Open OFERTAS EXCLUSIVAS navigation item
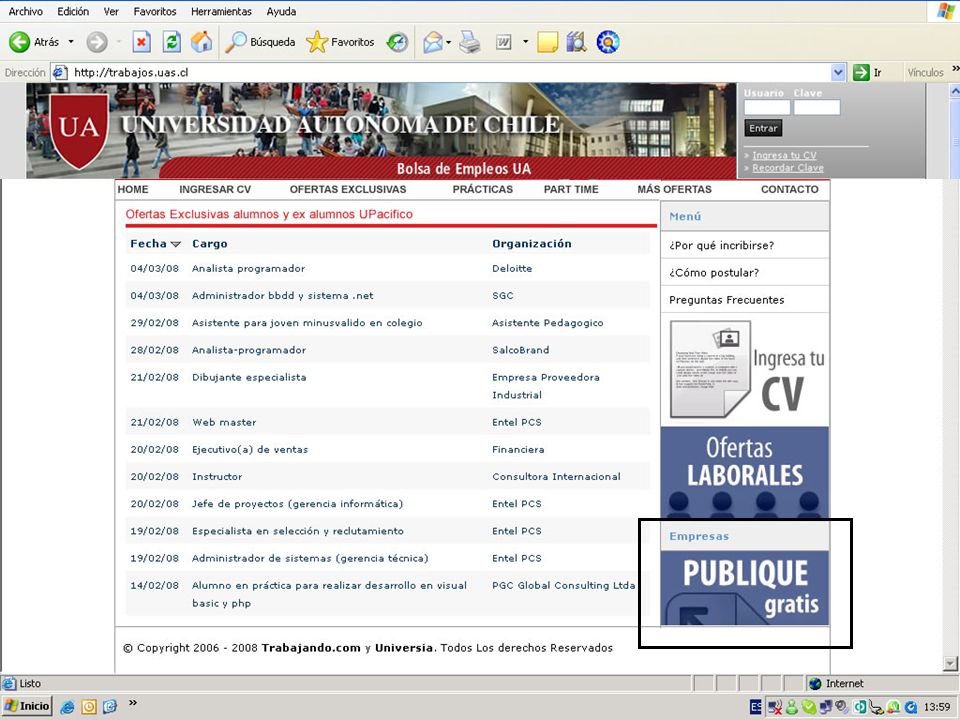The width and height of the screenshot is (960, 720). (x=348, y=189)
